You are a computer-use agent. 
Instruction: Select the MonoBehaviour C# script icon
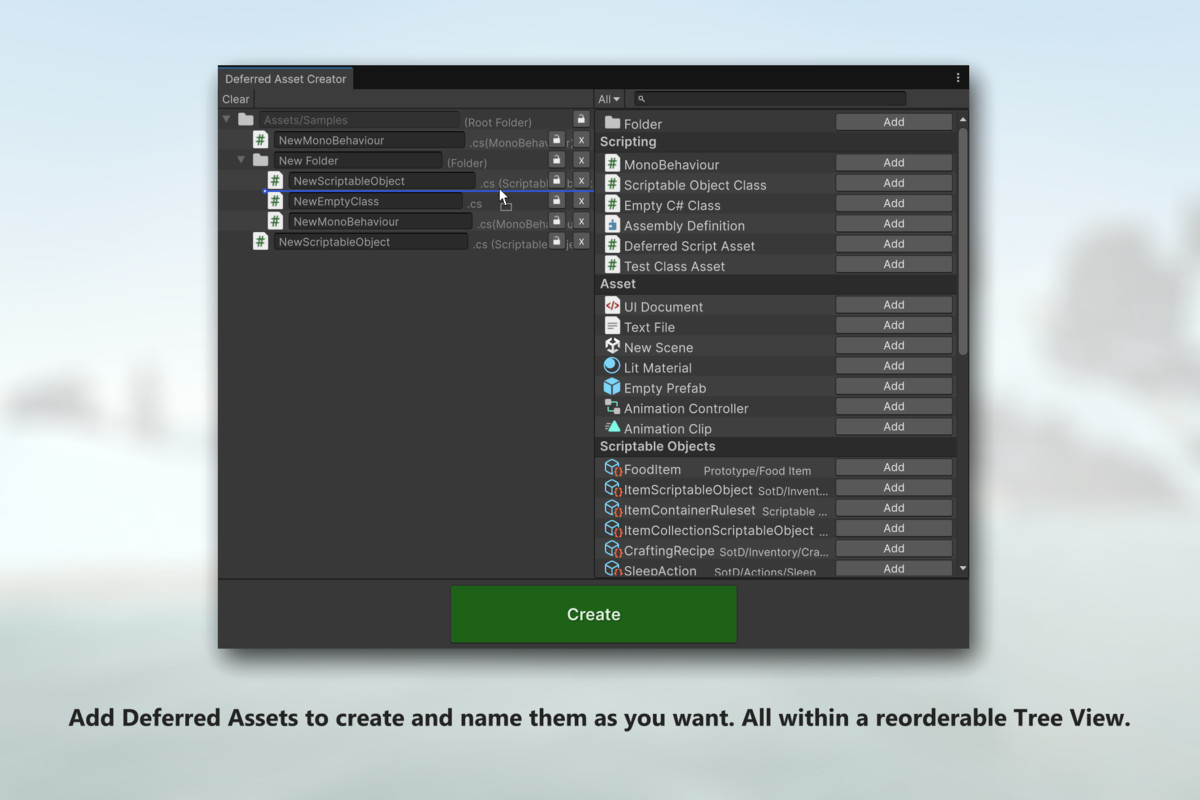tap(611, 162)
